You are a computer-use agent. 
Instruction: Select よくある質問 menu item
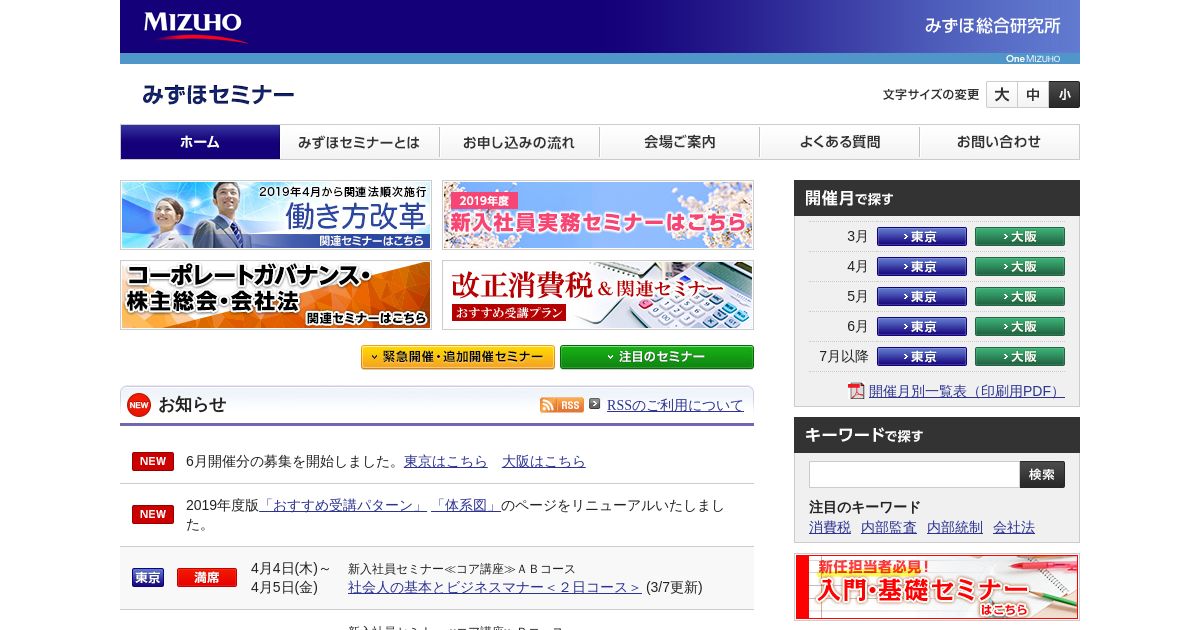(x=839, y=142)
